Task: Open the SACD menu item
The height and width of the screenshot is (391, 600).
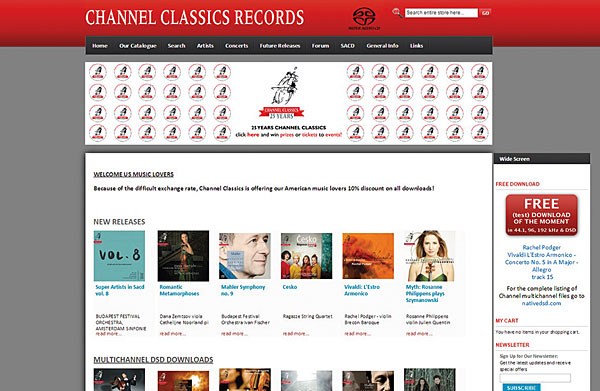Action: point(347,46)
